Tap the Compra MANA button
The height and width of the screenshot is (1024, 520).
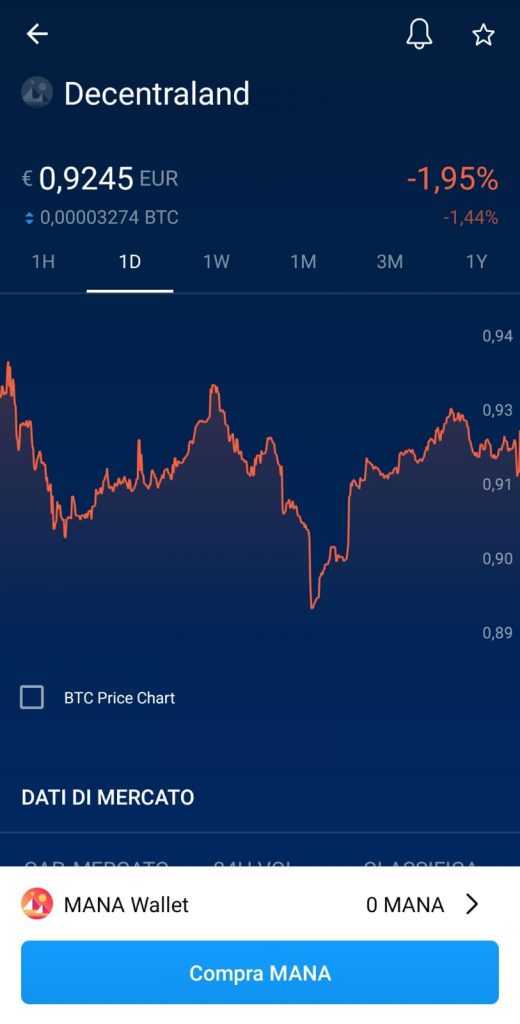click(260, 973)
